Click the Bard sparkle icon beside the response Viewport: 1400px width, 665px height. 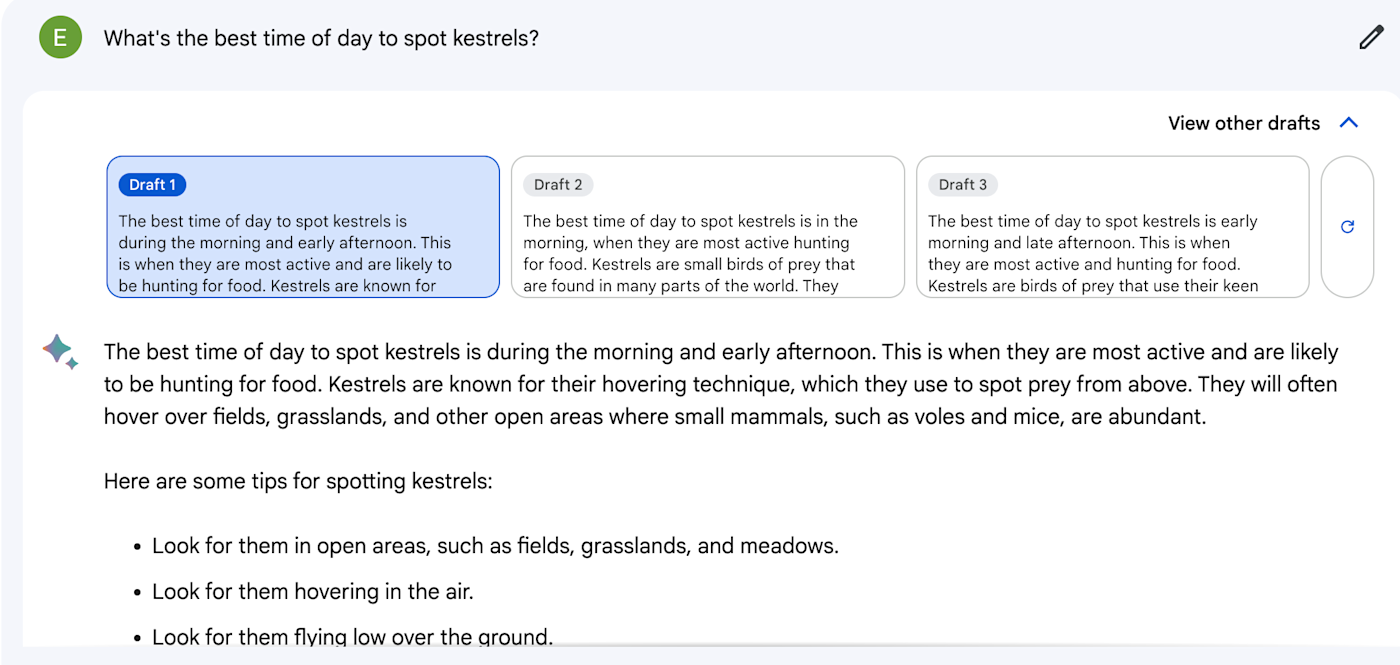tap(60, 352)
